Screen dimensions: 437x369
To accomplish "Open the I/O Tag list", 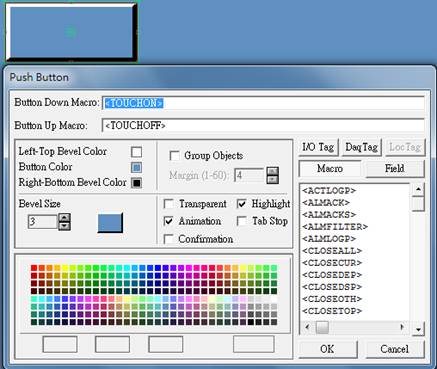I will 318,147.
